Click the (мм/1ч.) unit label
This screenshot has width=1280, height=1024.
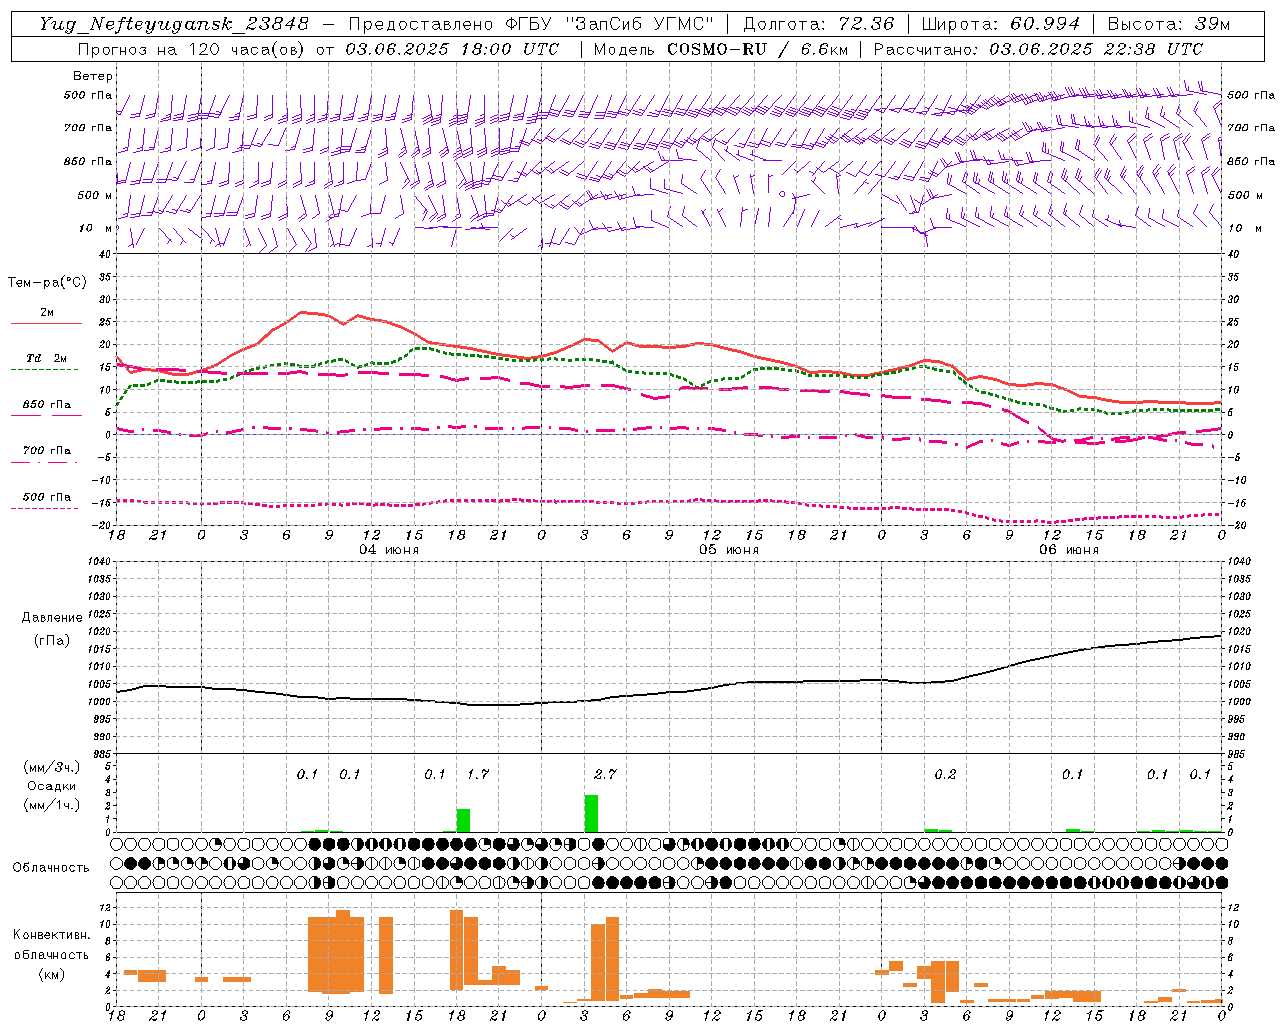51,806
